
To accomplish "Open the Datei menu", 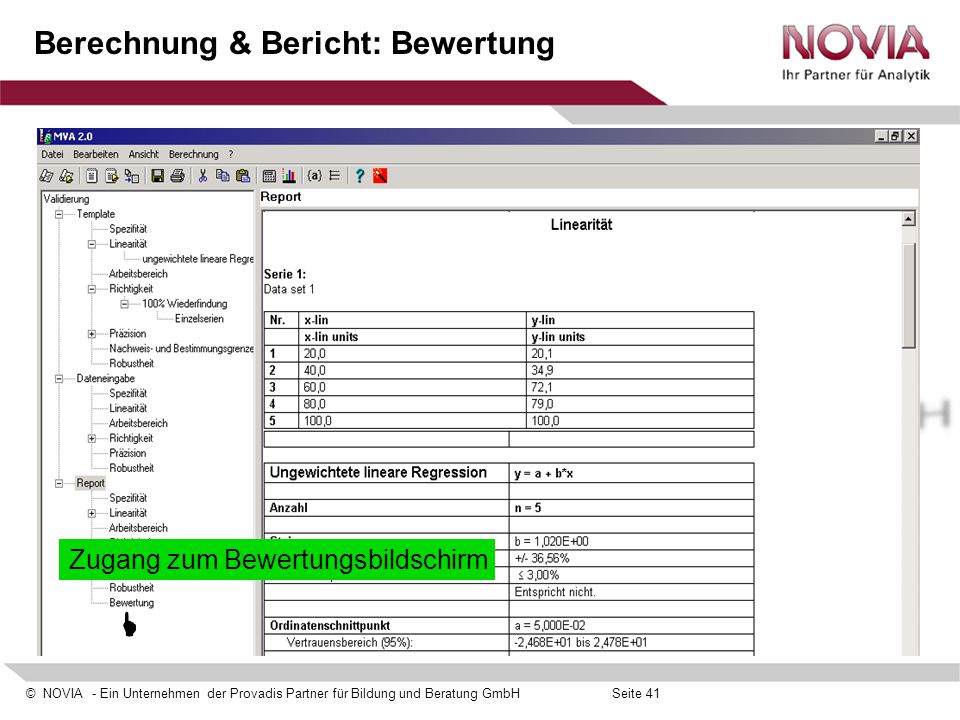I will (x=52, y=154).
